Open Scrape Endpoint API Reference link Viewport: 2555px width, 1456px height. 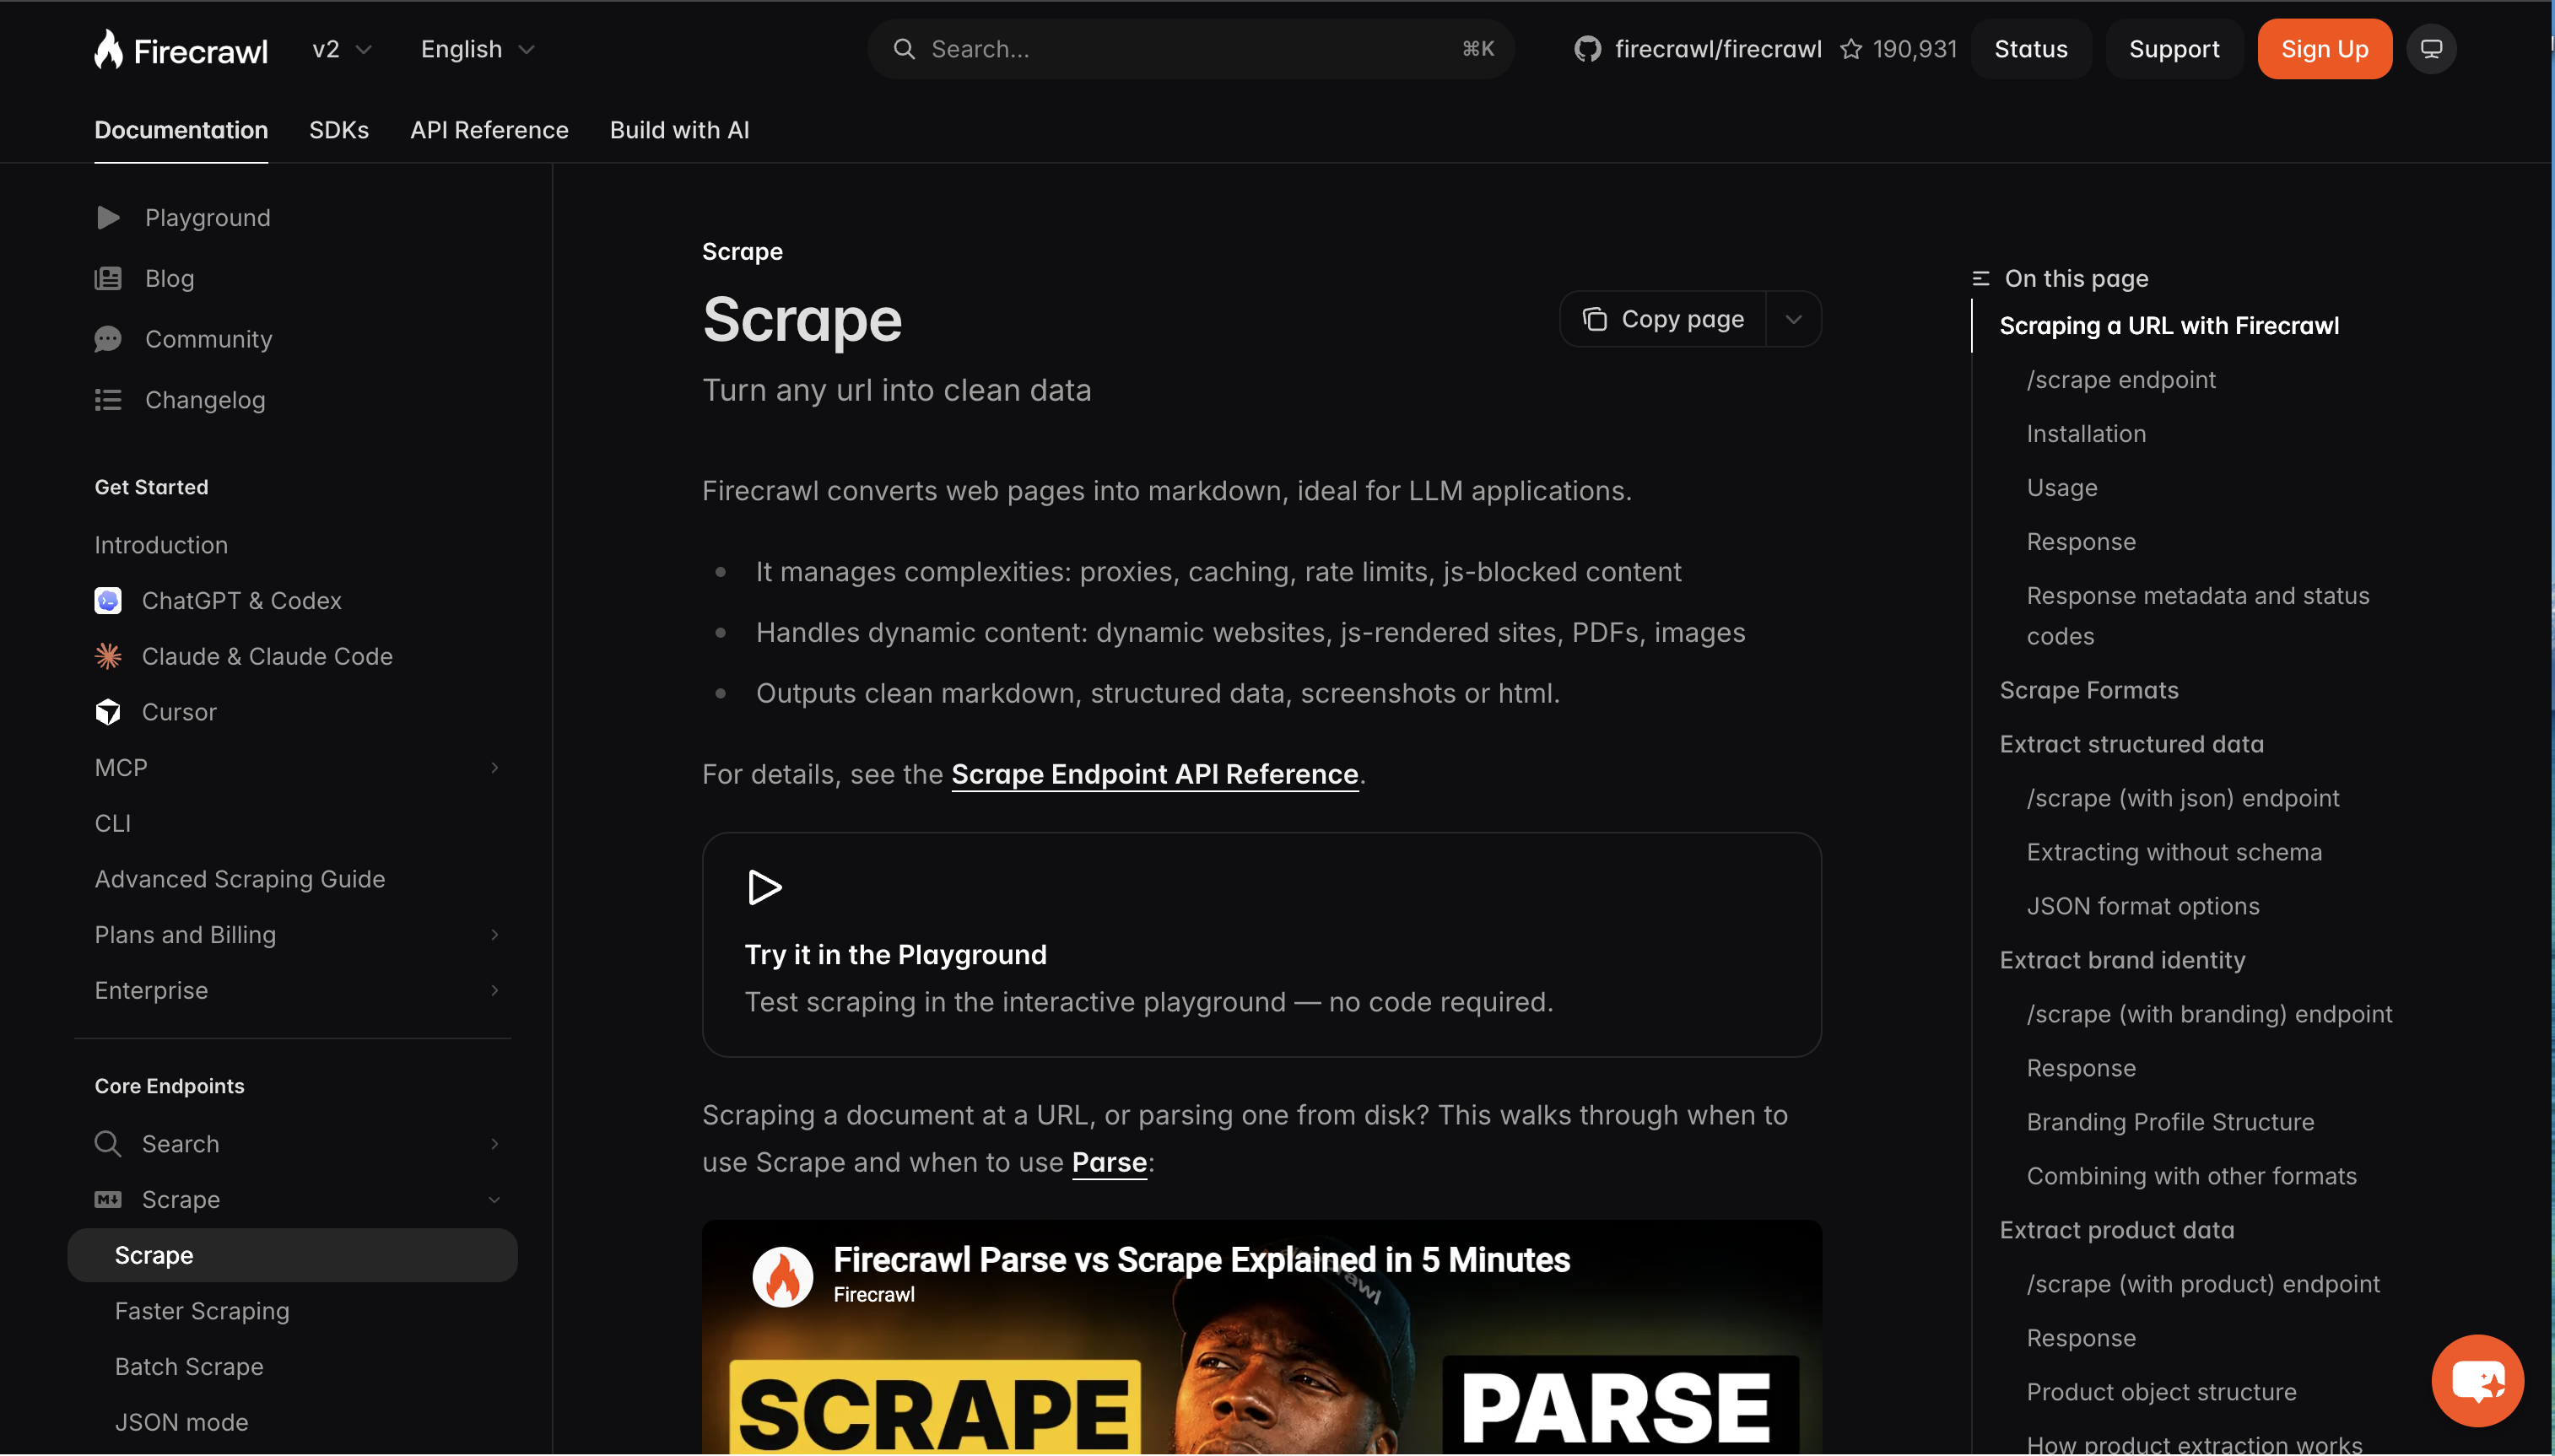[x=1154, y=774]
